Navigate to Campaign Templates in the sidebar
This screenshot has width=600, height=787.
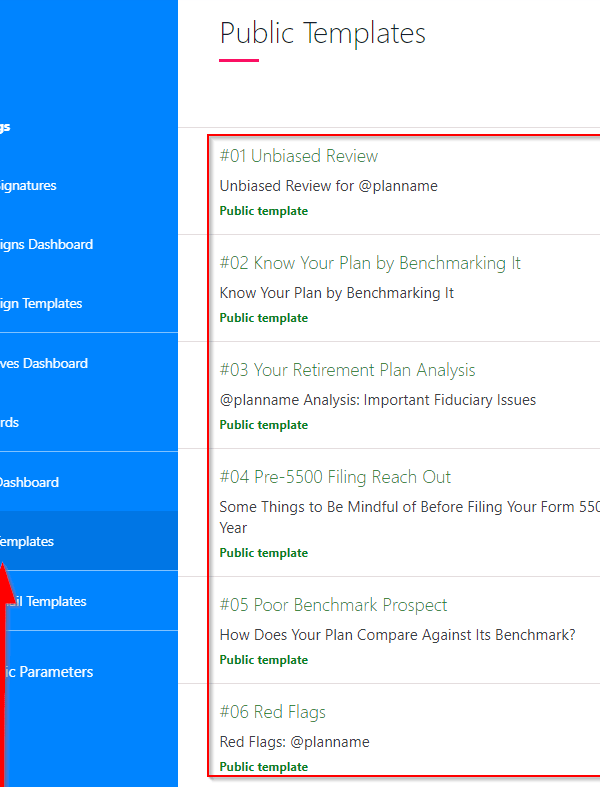click(41, 303)
